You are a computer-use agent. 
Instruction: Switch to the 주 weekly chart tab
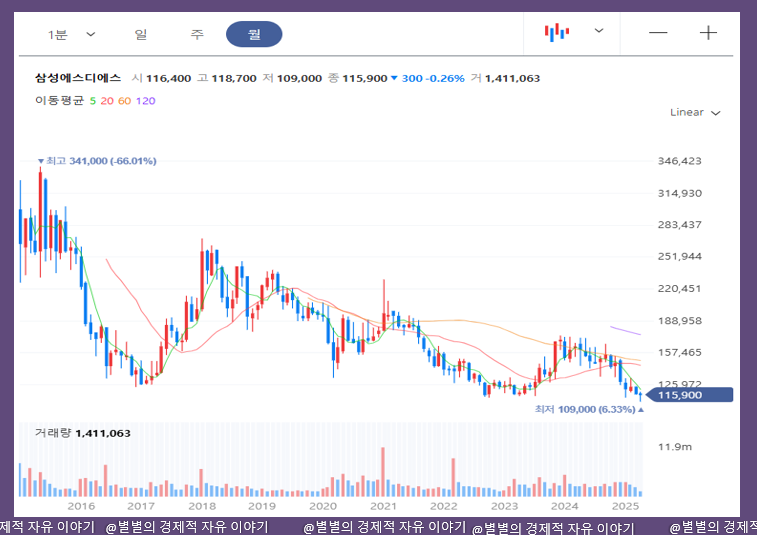196,34
